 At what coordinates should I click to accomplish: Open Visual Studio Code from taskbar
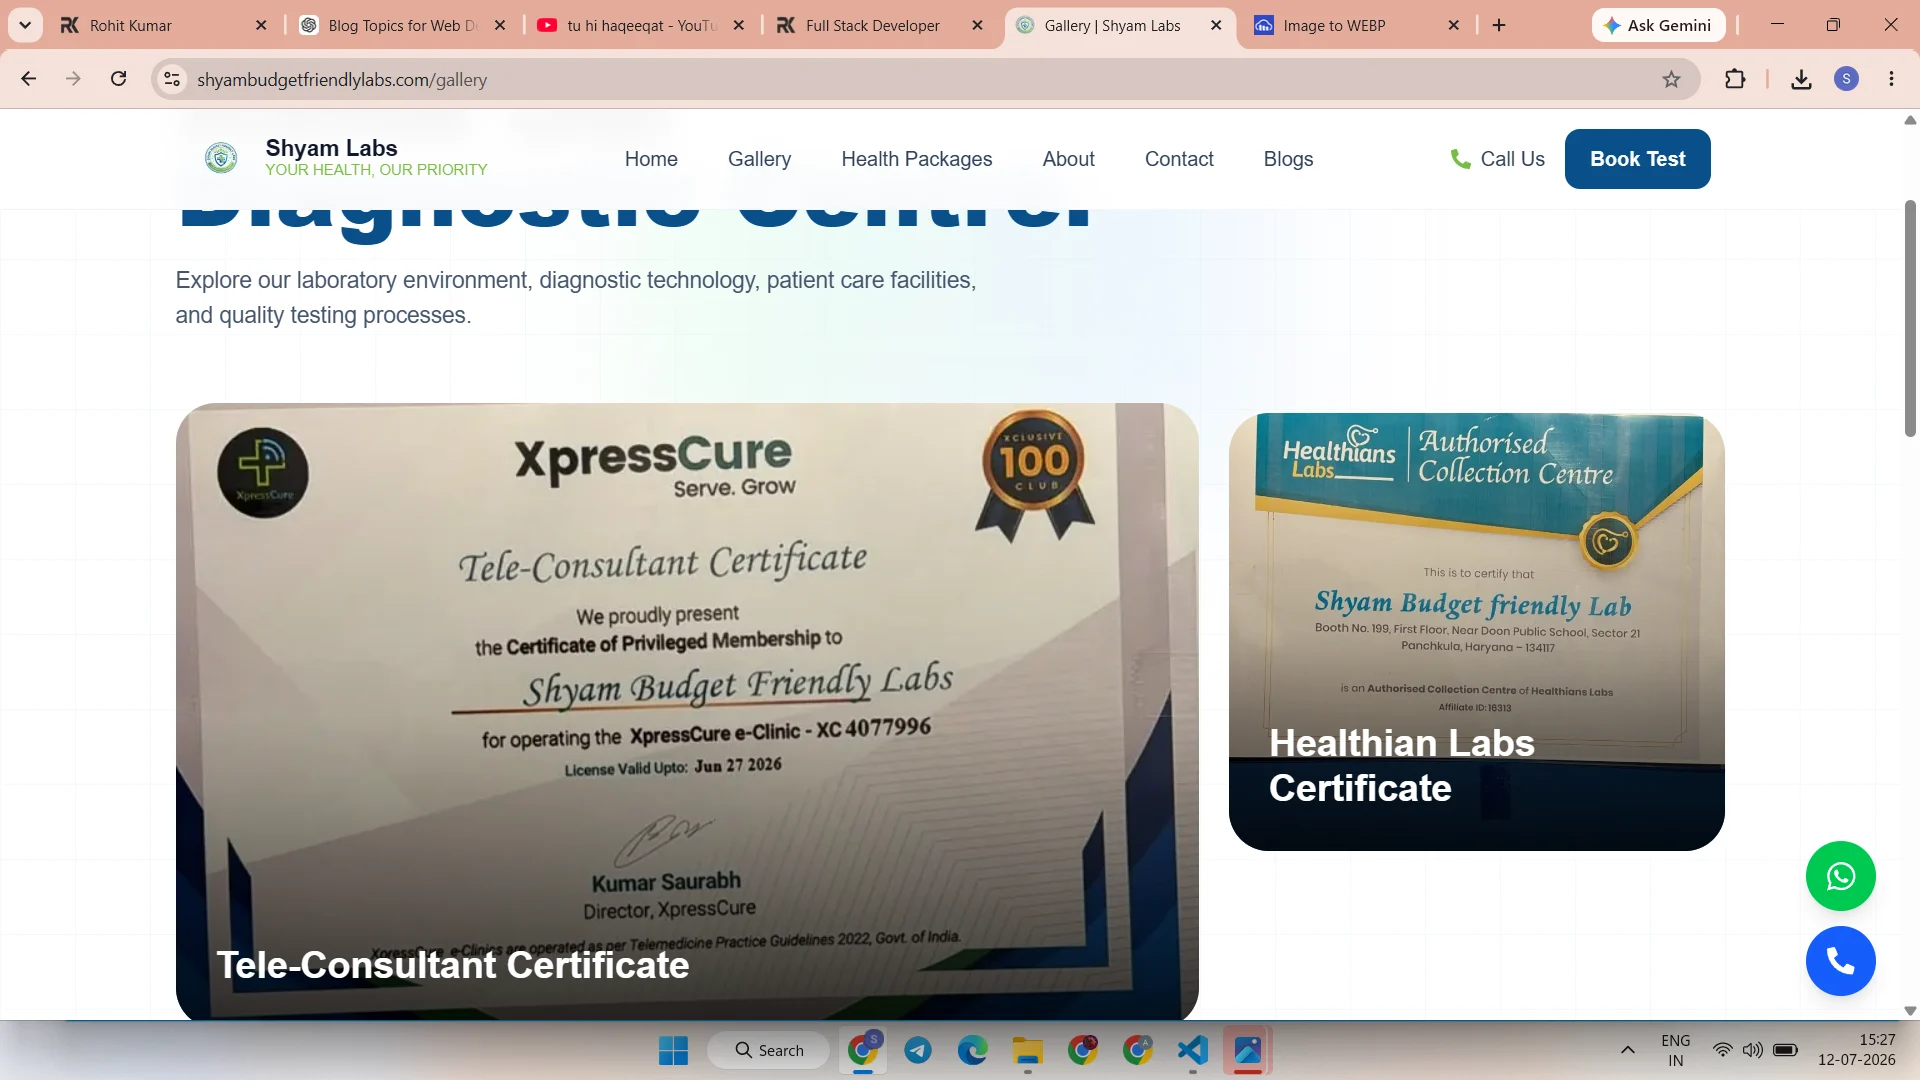point(1192,1050)
